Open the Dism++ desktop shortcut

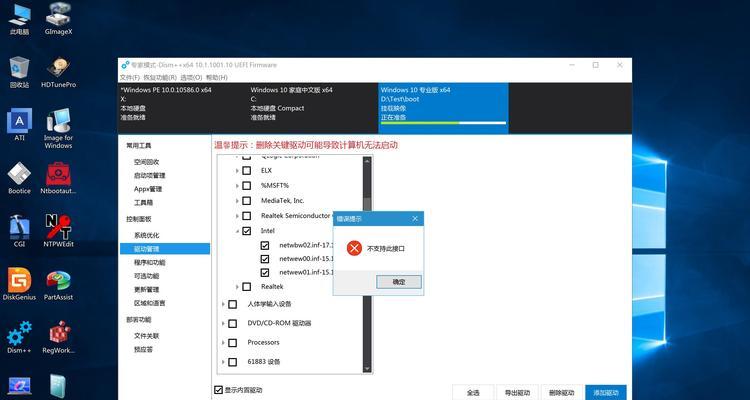click(19, 337)
